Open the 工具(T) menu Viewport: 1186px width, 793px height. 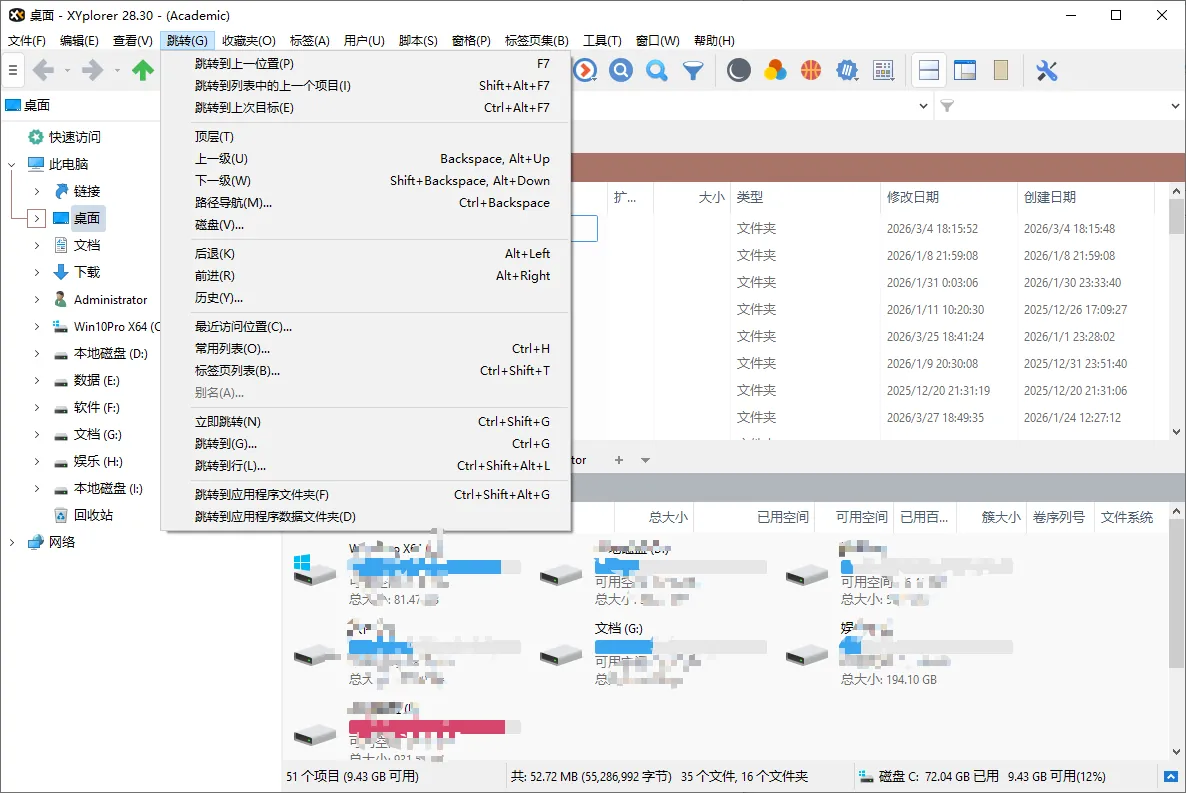click(603, 41)
